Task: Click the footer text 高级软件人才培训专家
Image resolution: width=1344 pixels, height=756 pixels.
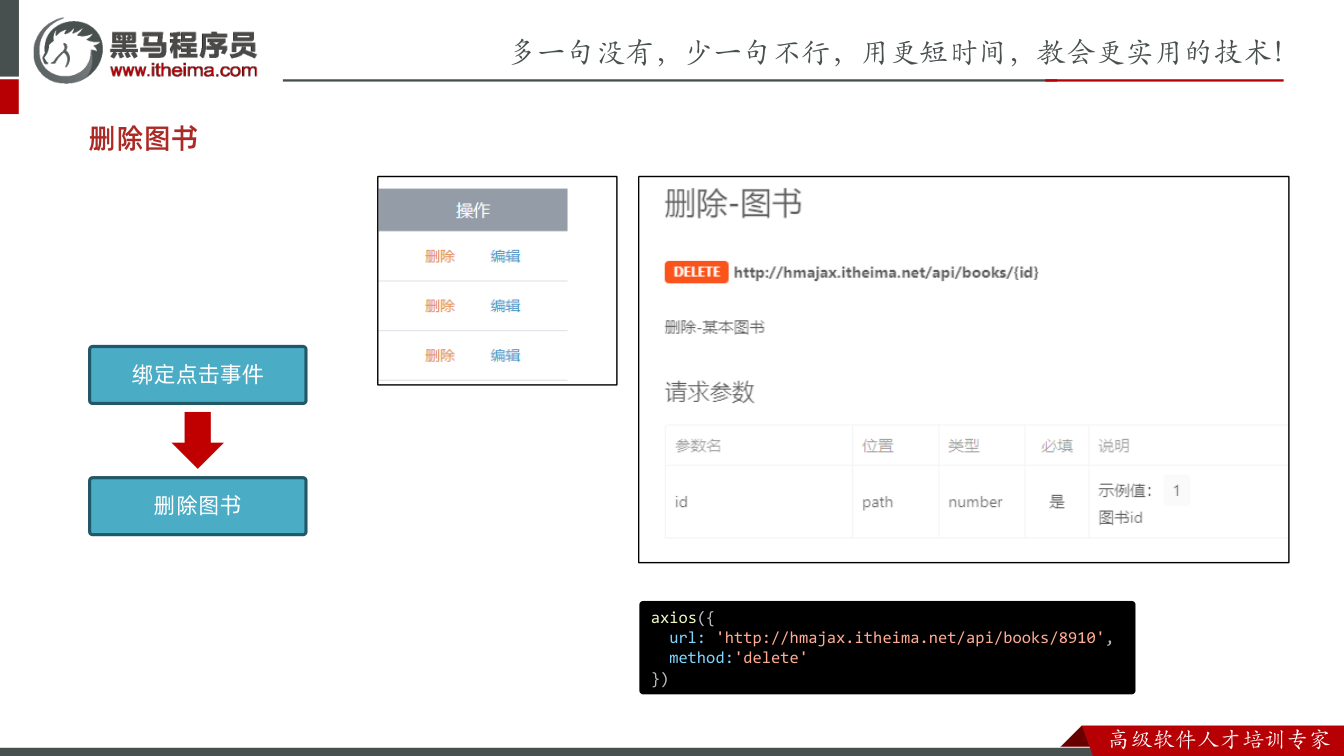Action: (x=1220, y=740)
